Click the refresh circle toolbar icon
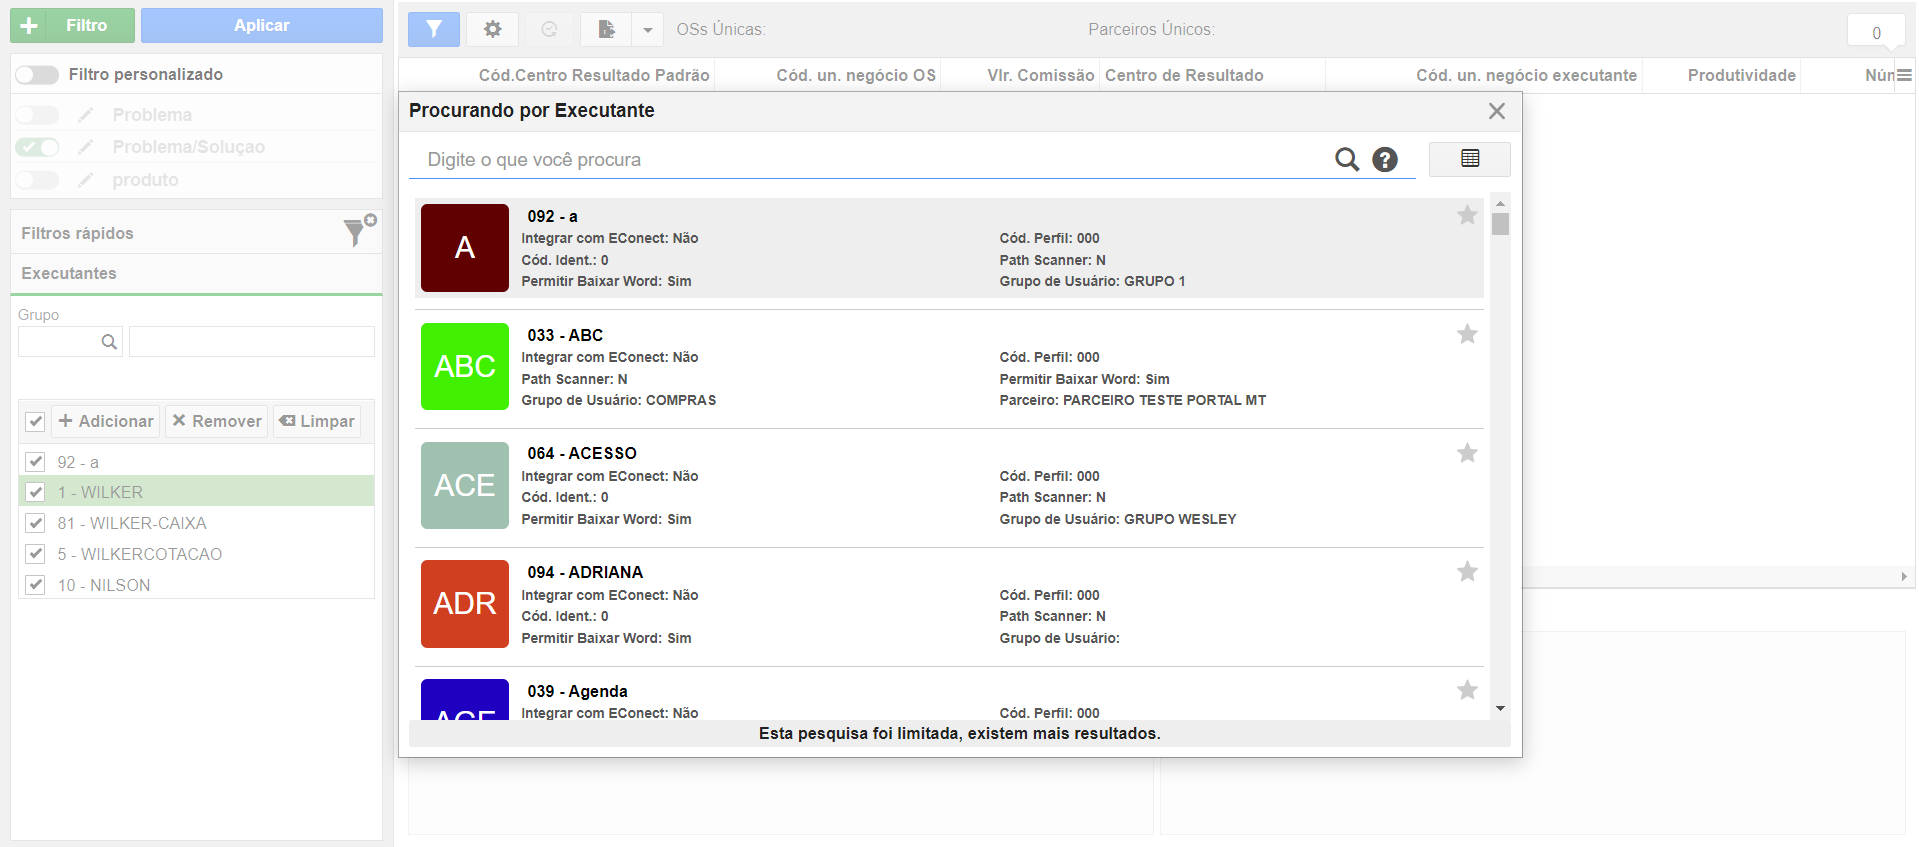The image size is (1919, 847). point(549,29)
